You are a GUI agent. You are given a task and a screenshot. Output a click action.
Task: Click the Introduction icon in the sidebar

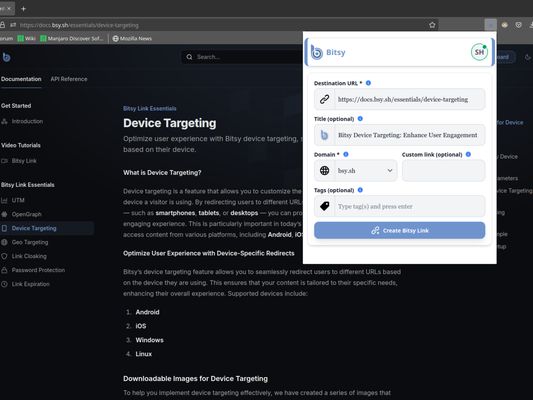tap(4, 121)
